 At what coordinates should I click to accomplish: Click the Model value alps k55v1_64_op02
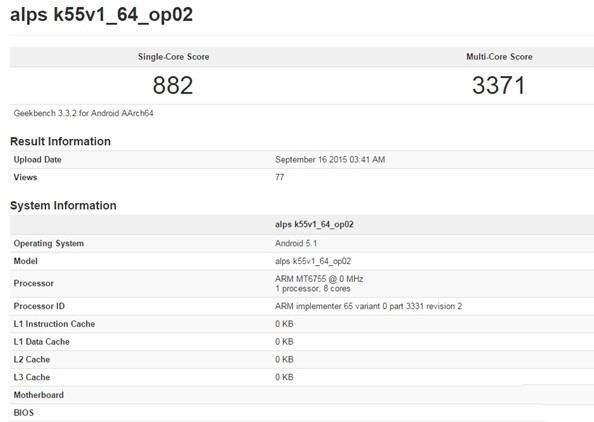(x=313, y=261)
